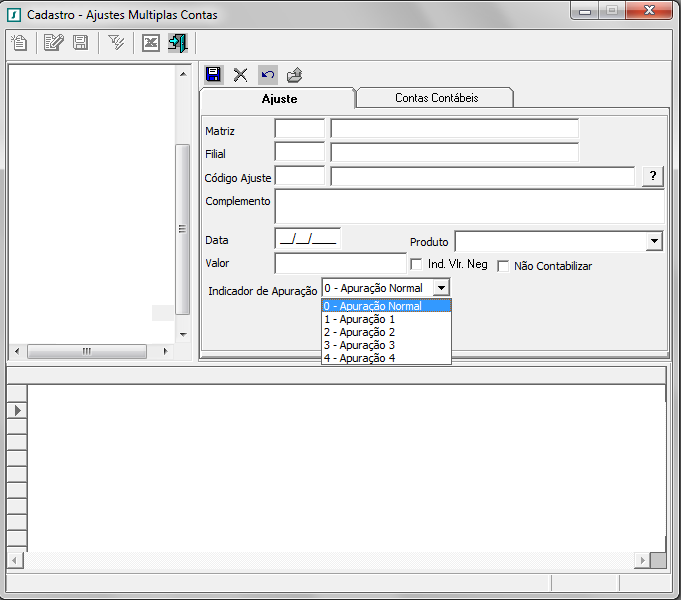
Task: Open the Produto dropdown
Action: [654, 241]
